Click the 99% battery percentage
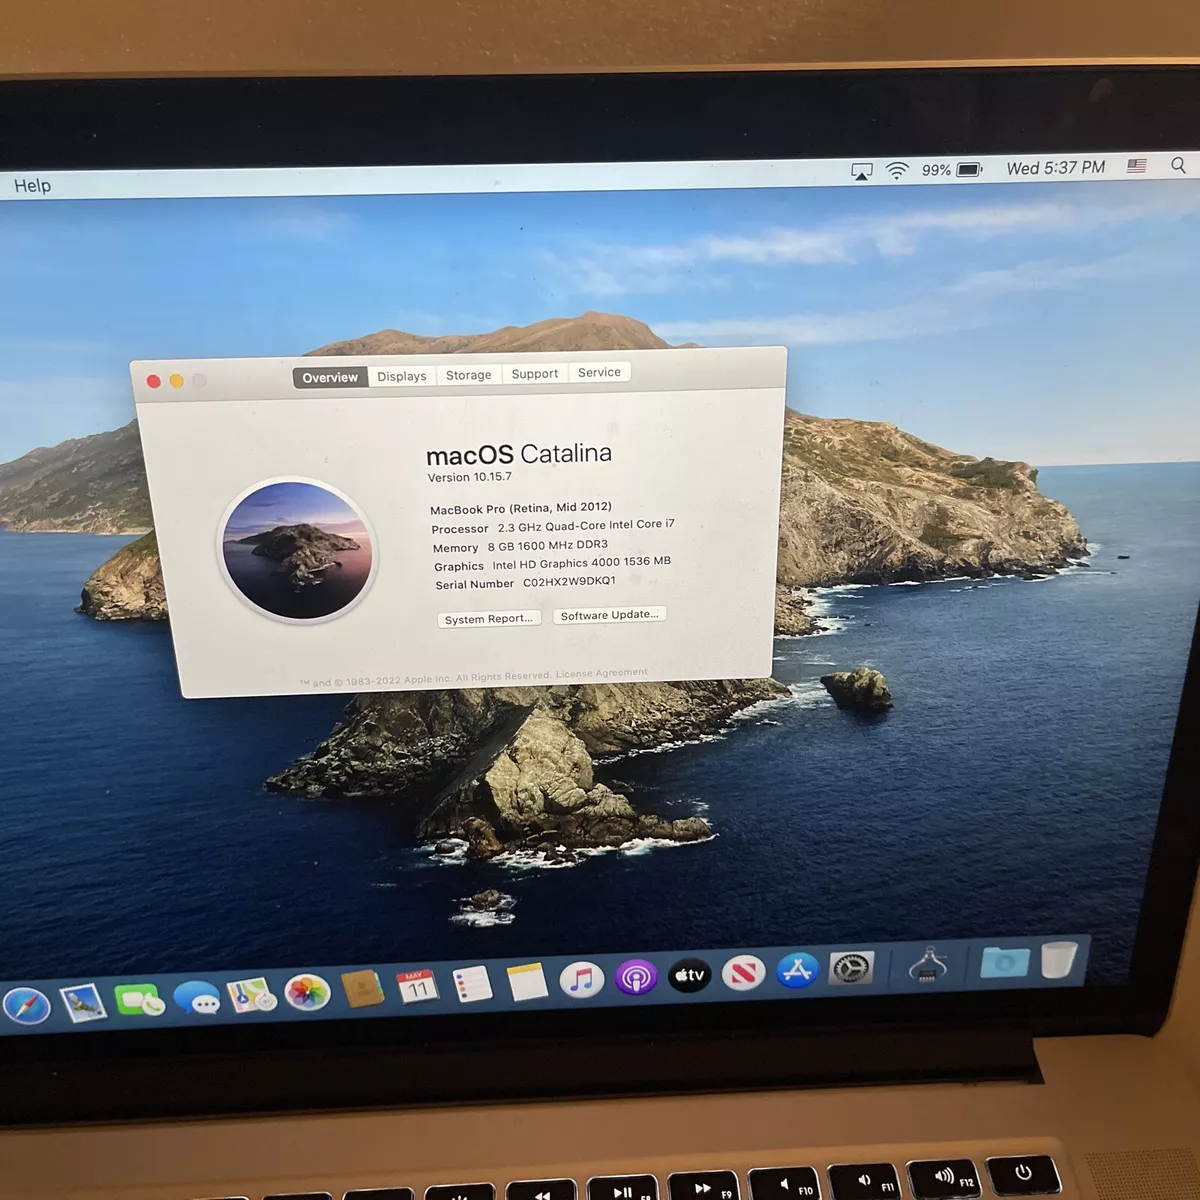The height and width of the screenshot is (1200, 1200). [x=936, y=170]
